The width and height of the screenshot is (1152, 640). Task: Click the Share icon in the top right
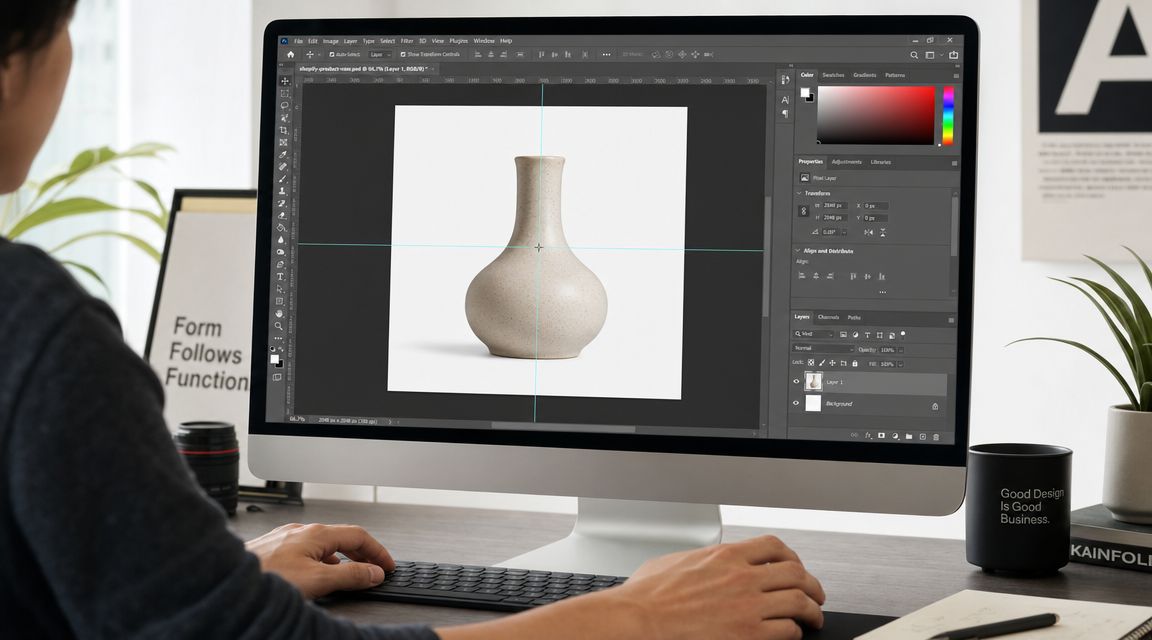(954, 54)
